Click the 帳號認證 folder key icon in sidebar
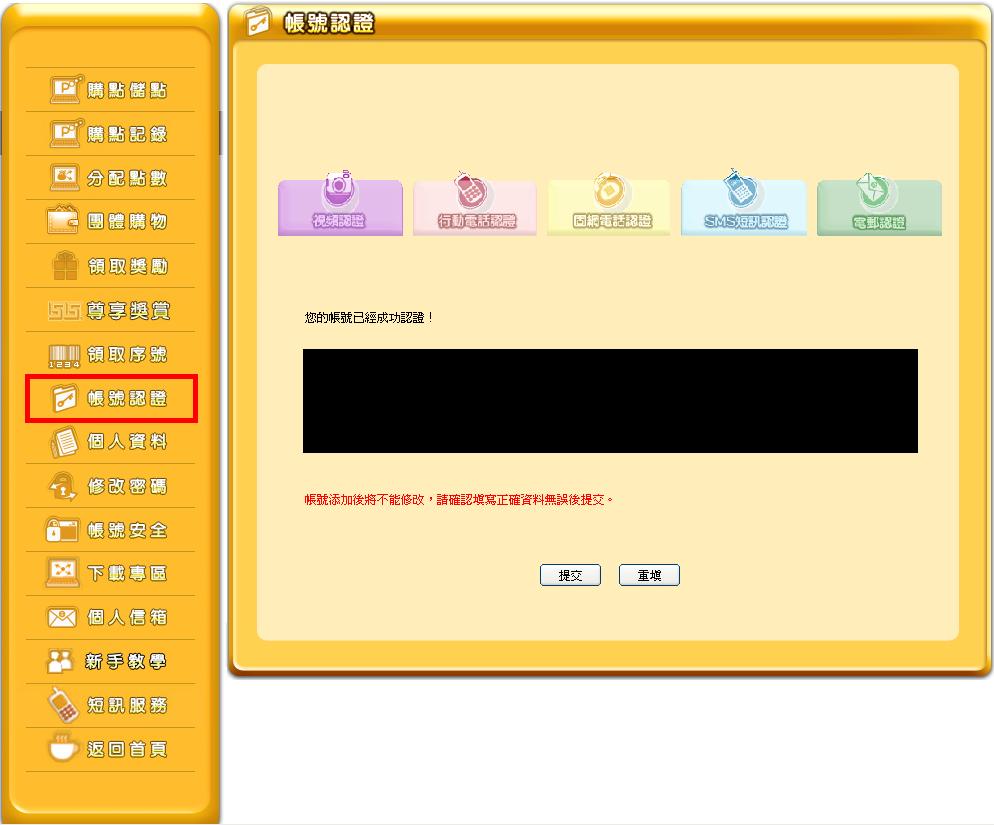Screen dimensions: 994x825 [x=65, y=398]
